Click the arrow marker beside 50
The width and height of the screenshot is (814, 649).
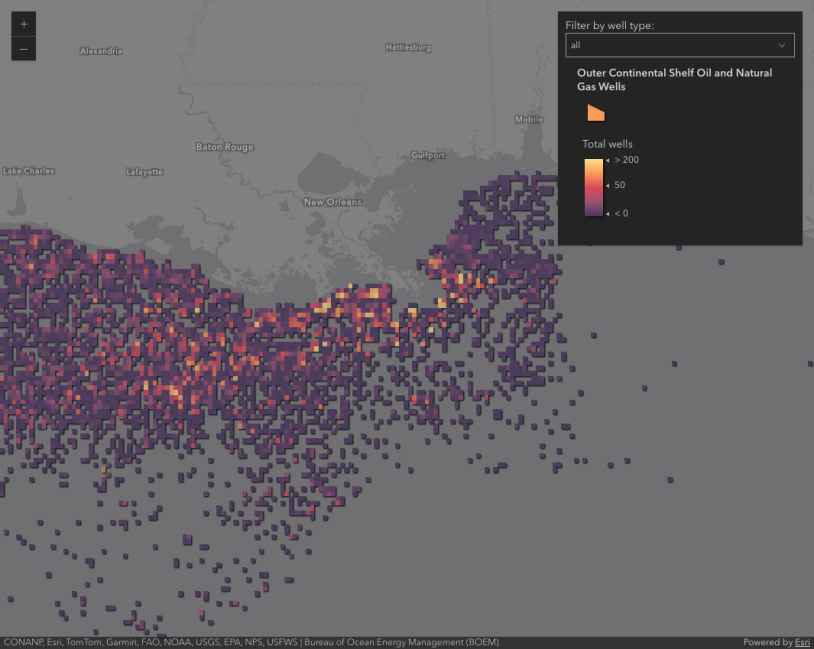[x=608, y=185]
